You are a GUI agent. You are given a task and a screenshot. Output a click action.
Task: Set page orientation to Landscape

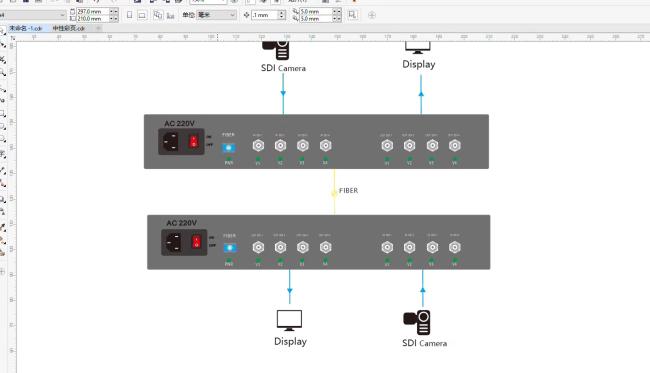142,15
